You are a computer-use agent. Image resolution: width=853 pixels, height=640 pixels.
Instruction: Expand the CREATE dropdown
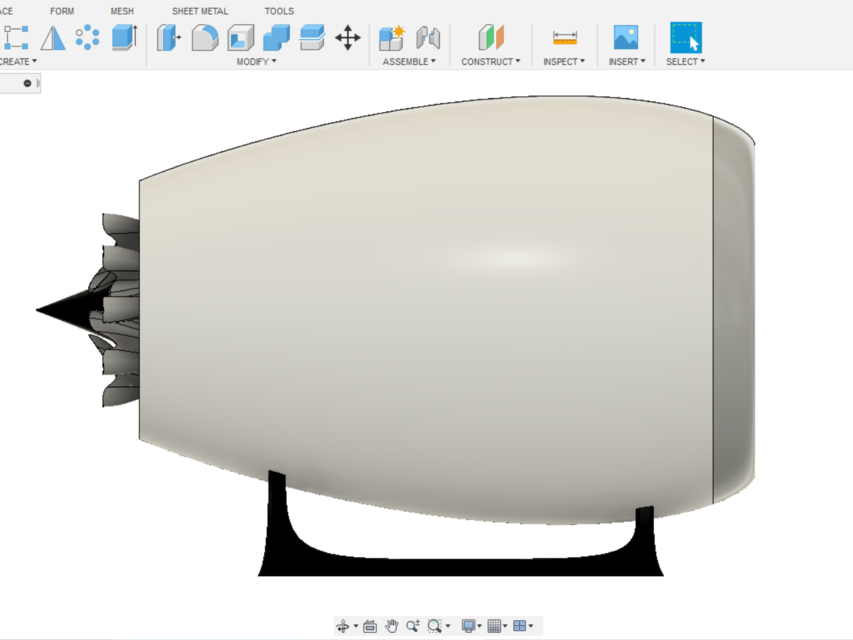(x=15, y=61)
